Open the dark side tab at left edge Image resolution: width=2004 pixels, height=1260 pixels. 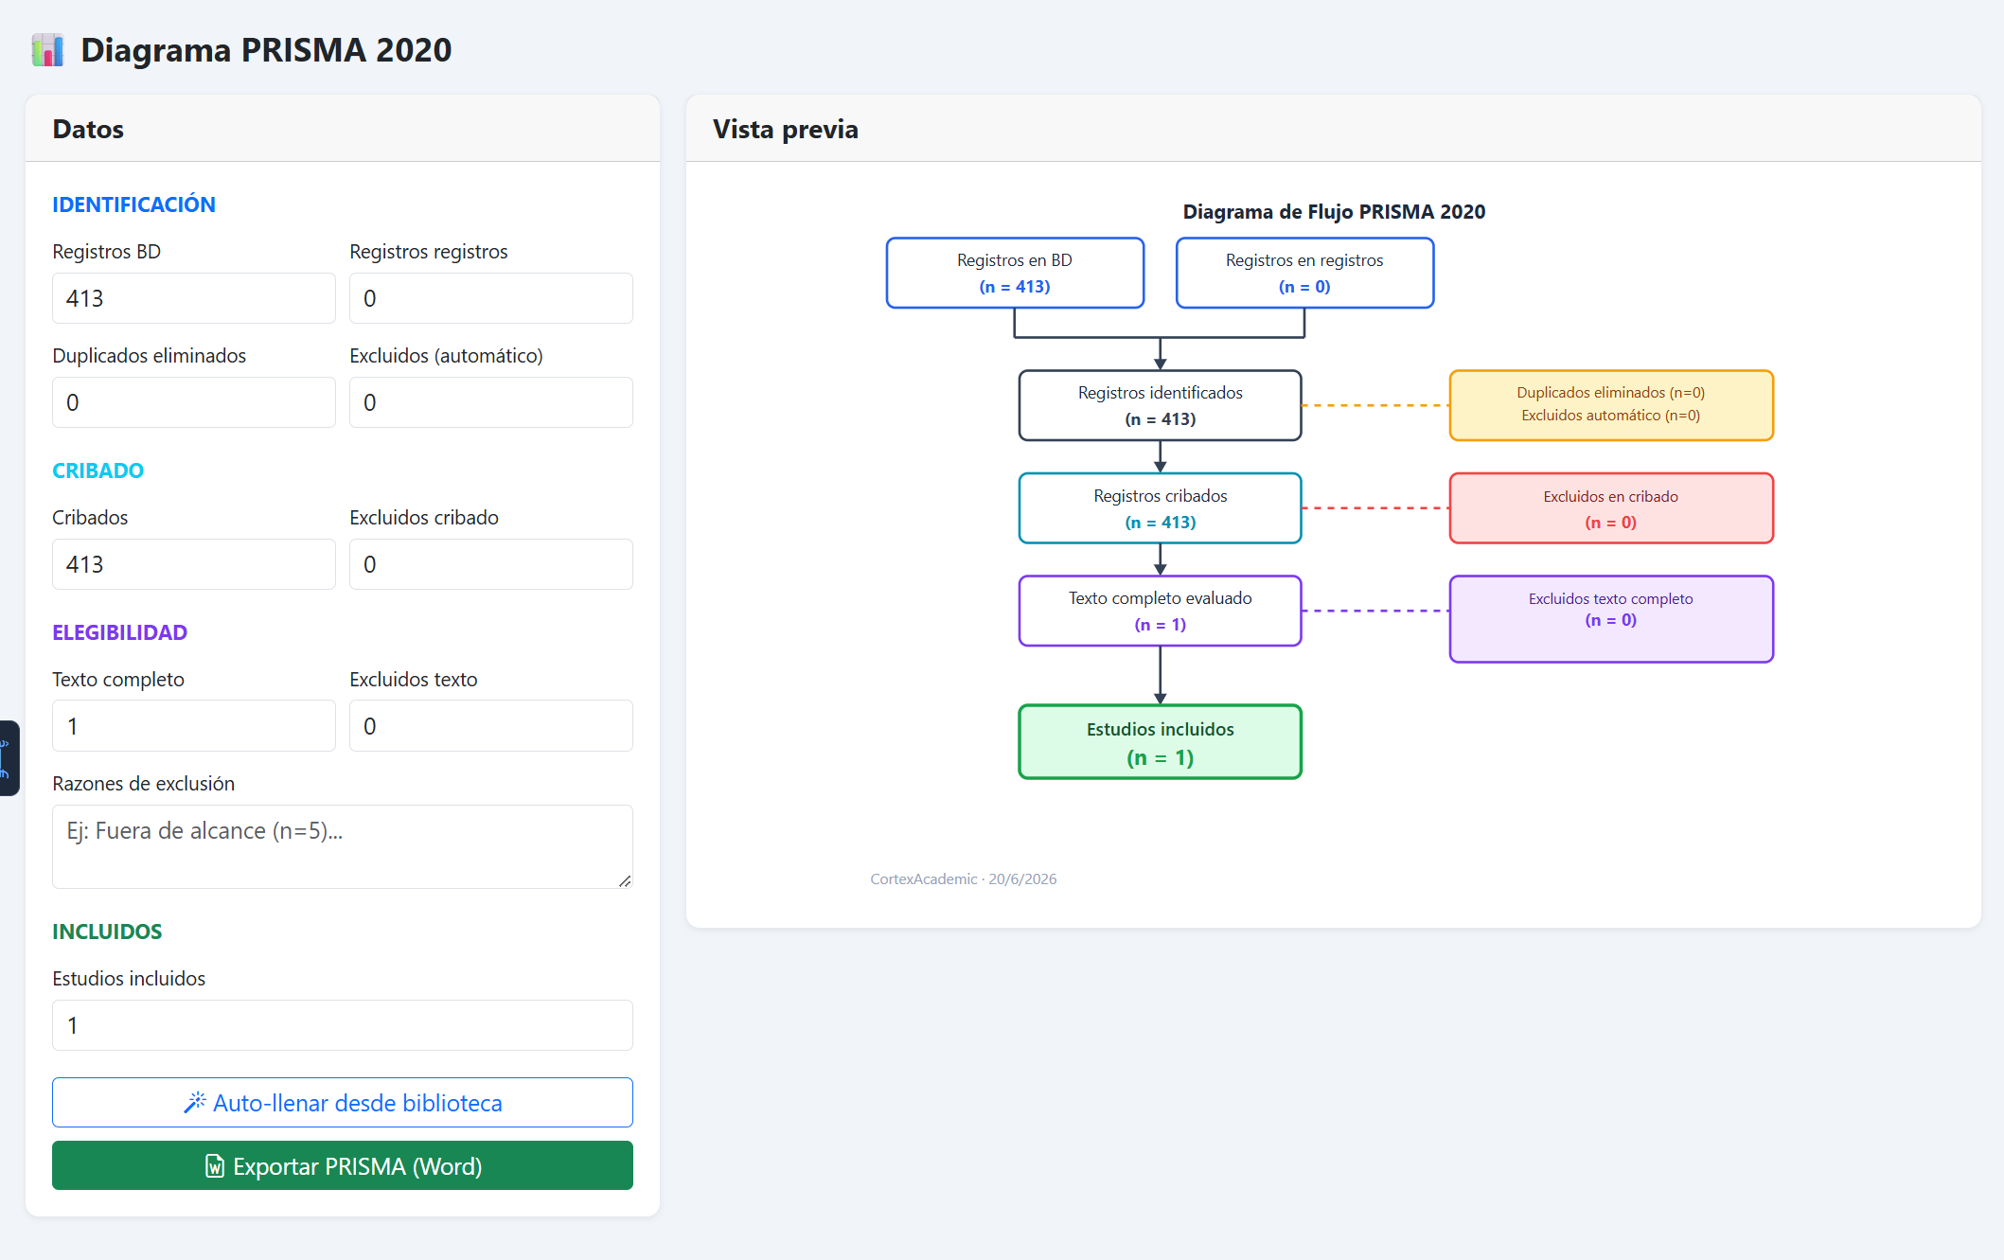(x=9, y=758)
